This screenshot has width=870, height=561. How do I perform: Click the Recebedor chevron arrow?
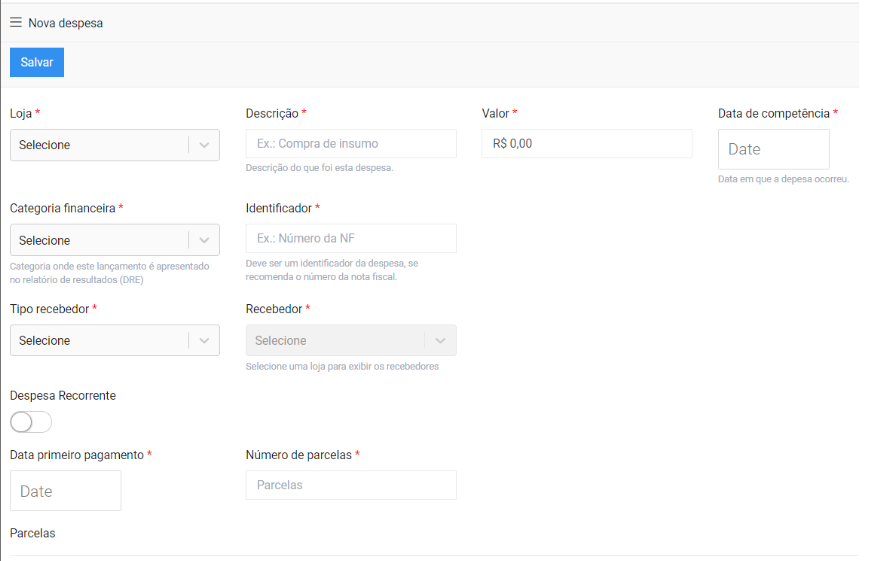click(440, 340)
